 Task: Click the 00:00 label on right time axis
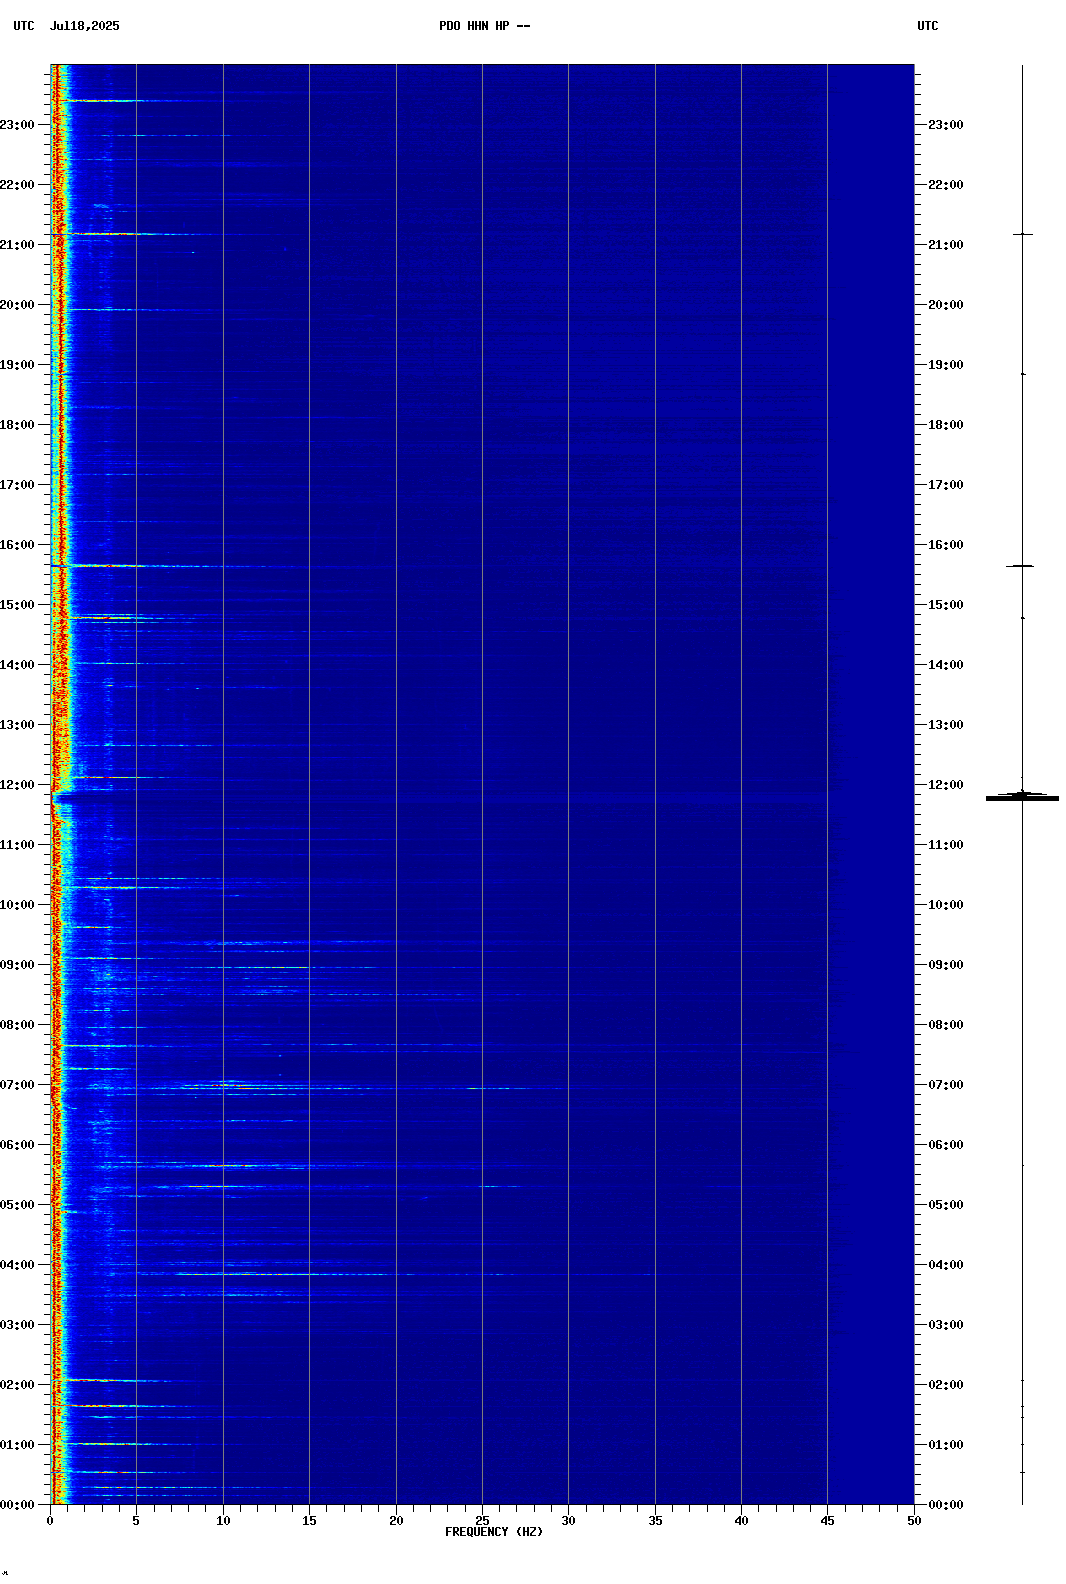946,1505
